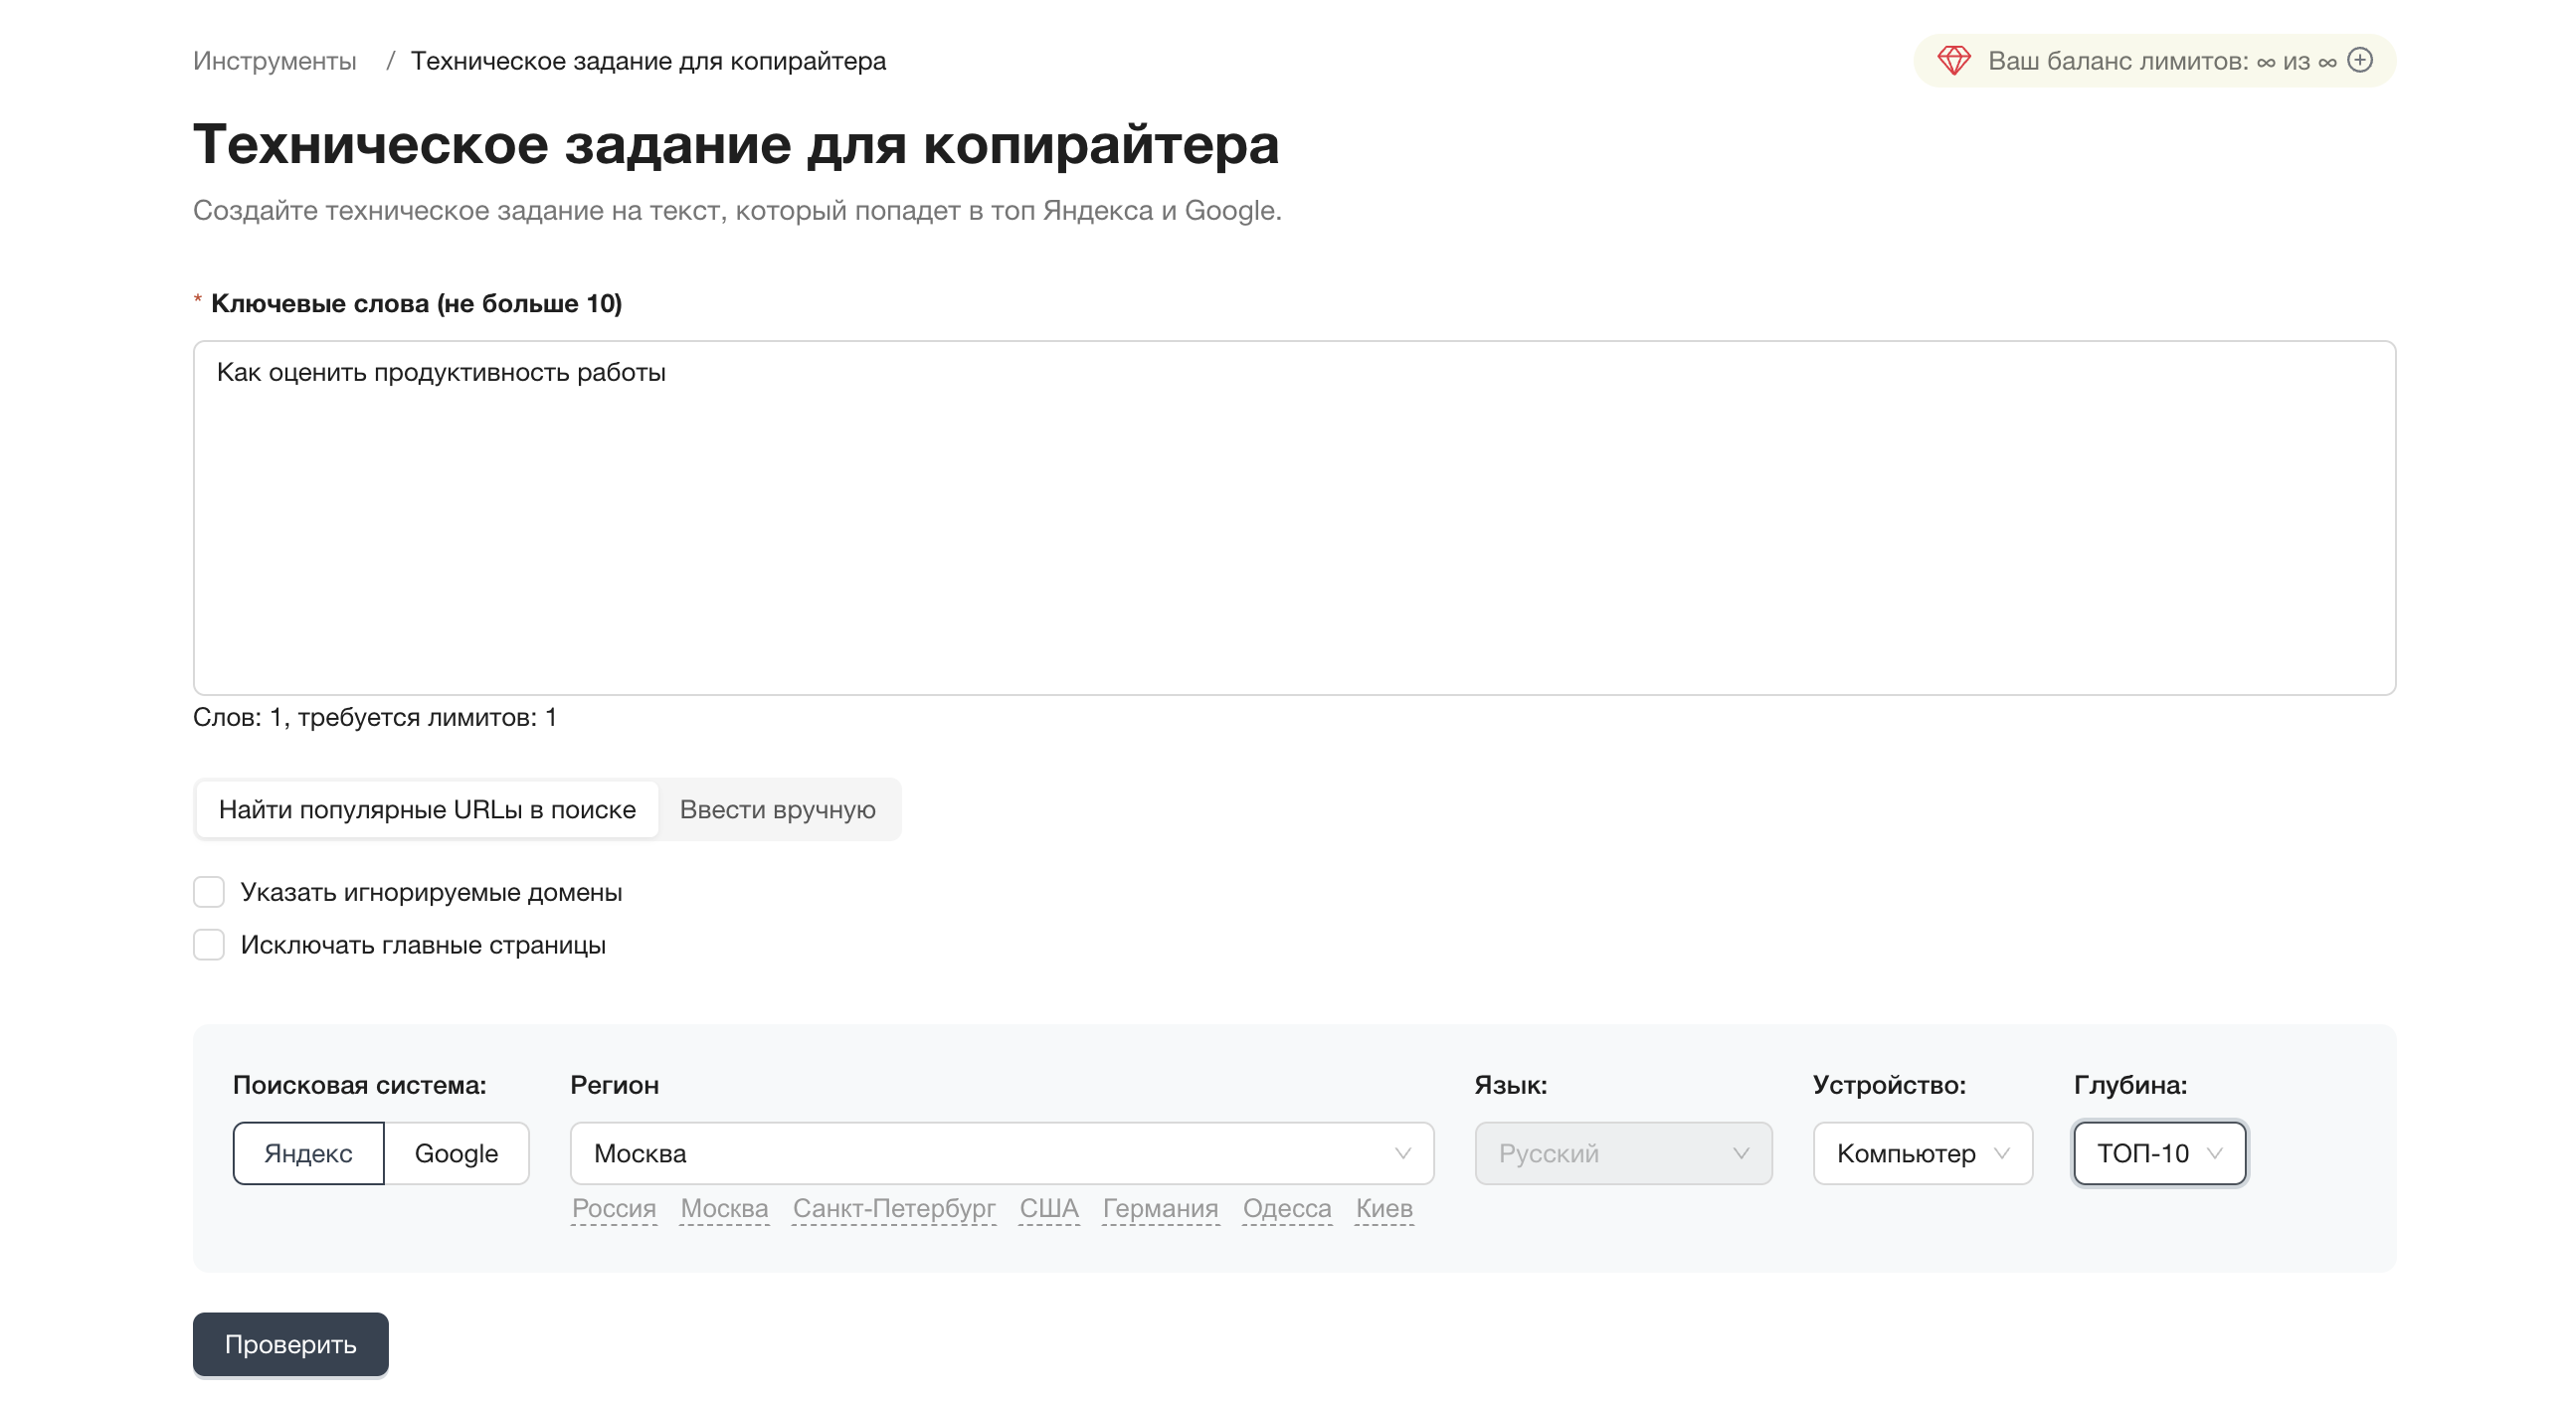Select Google as search engine
2576x1402 pixels.
(456, 1153)
